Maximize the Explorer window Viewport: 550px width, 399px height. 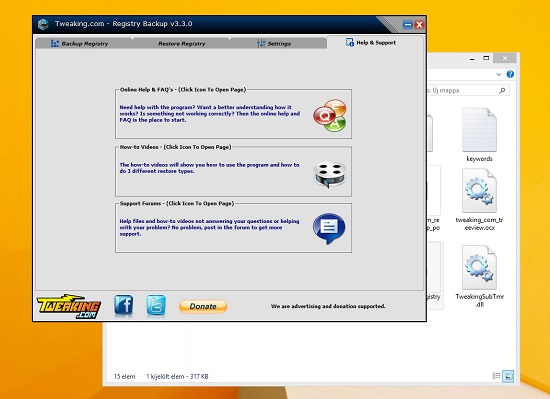tap(486, 58)
